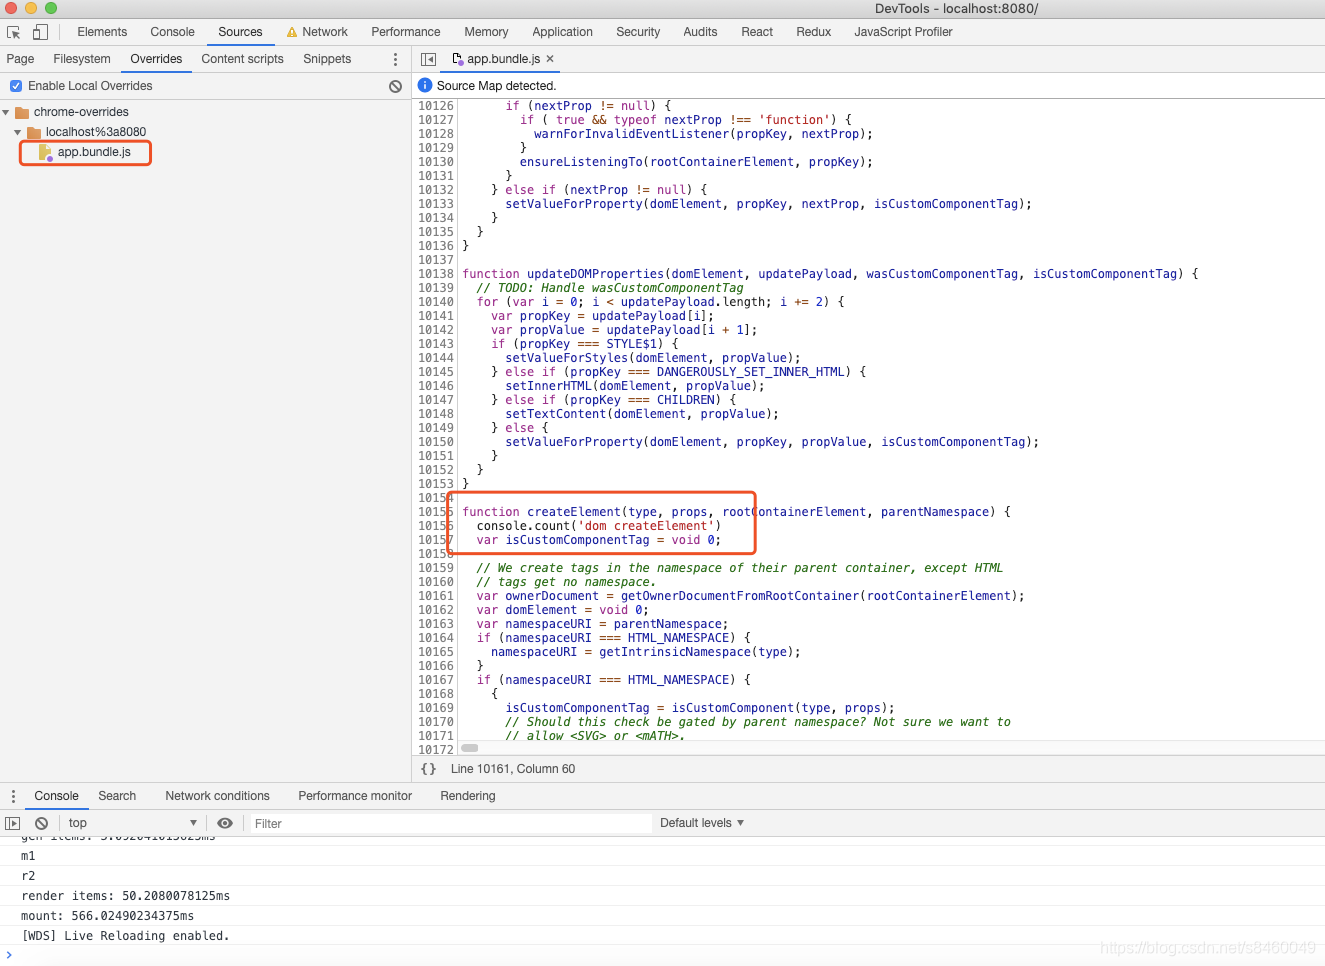The width and height of the screenshot is (1325, 966).
Task: Click the editor horizontal scrollbar thumb
Action: 470,748
